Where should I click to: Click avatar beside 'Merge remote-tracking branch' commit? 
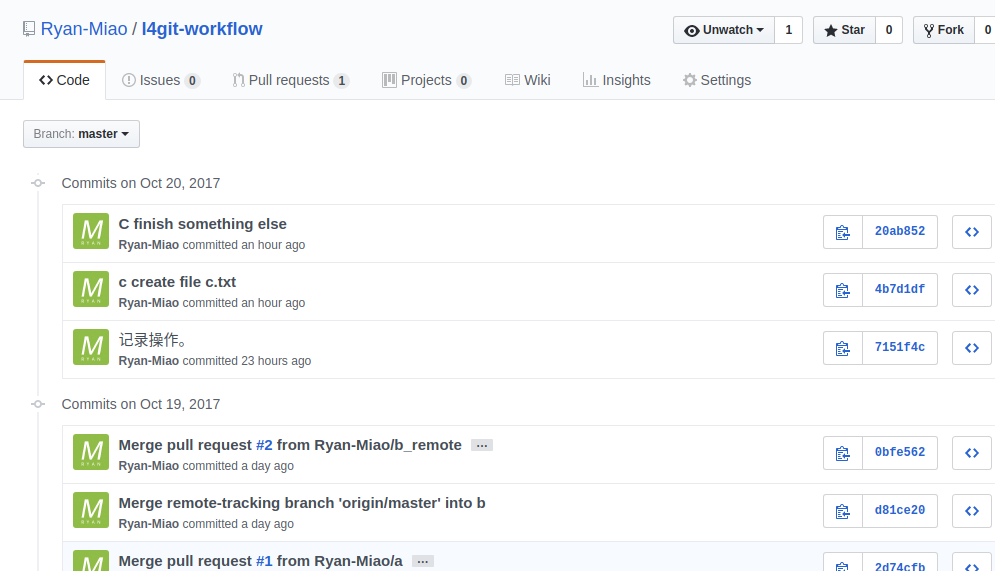click(x=91, y=510)
